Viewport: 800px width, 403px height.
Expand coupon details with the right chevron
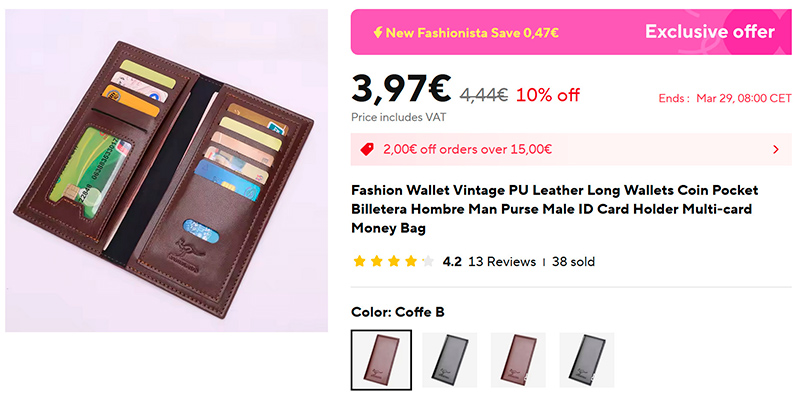click(x=776, y=150)
